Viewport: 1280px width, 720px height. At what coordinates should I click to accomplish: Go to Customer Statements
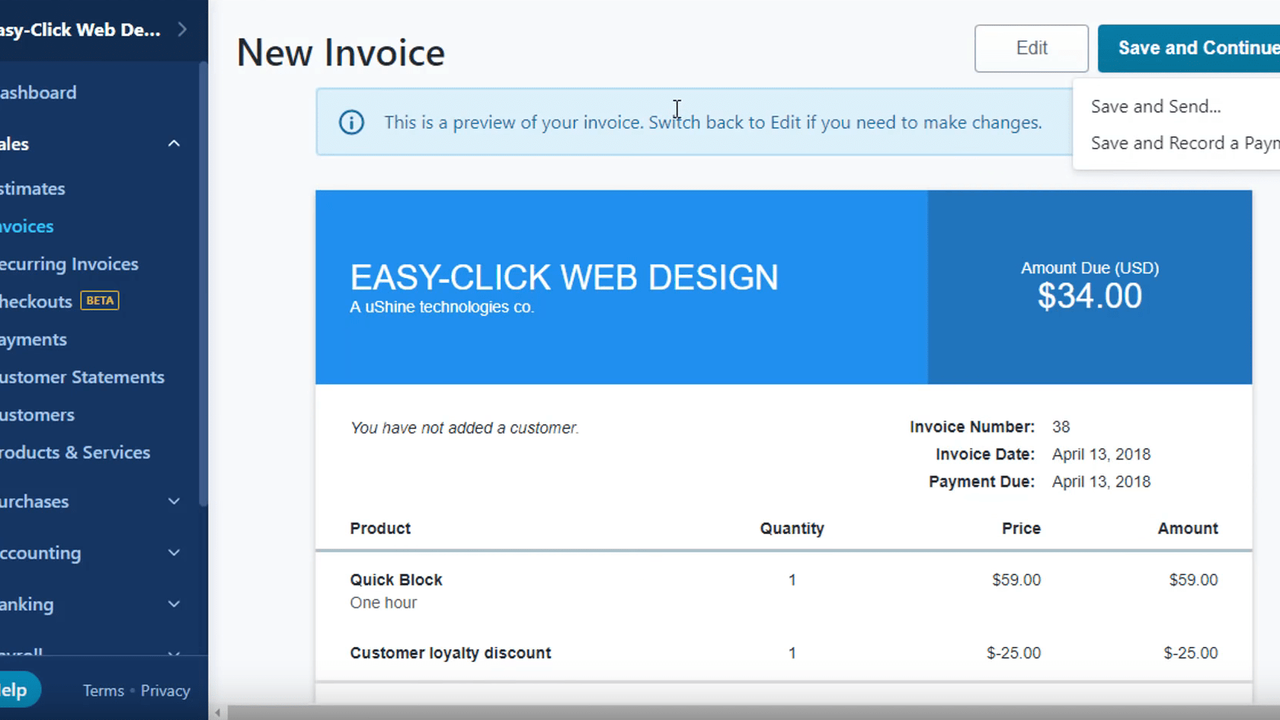(82, 377)
